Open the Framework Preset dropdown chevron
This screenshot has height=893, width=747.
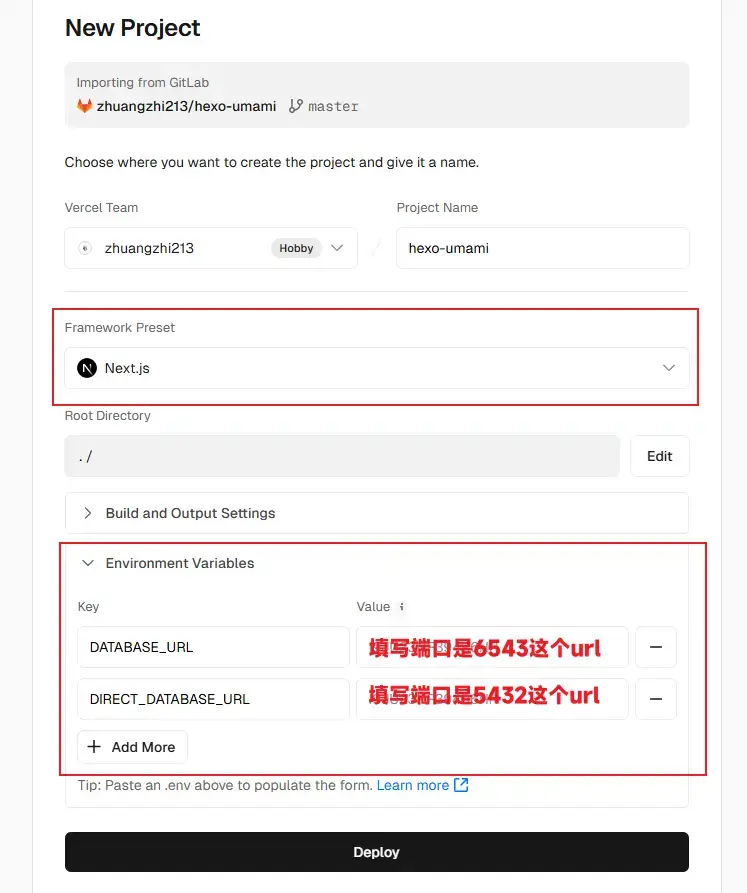click(x=669, y=368)
